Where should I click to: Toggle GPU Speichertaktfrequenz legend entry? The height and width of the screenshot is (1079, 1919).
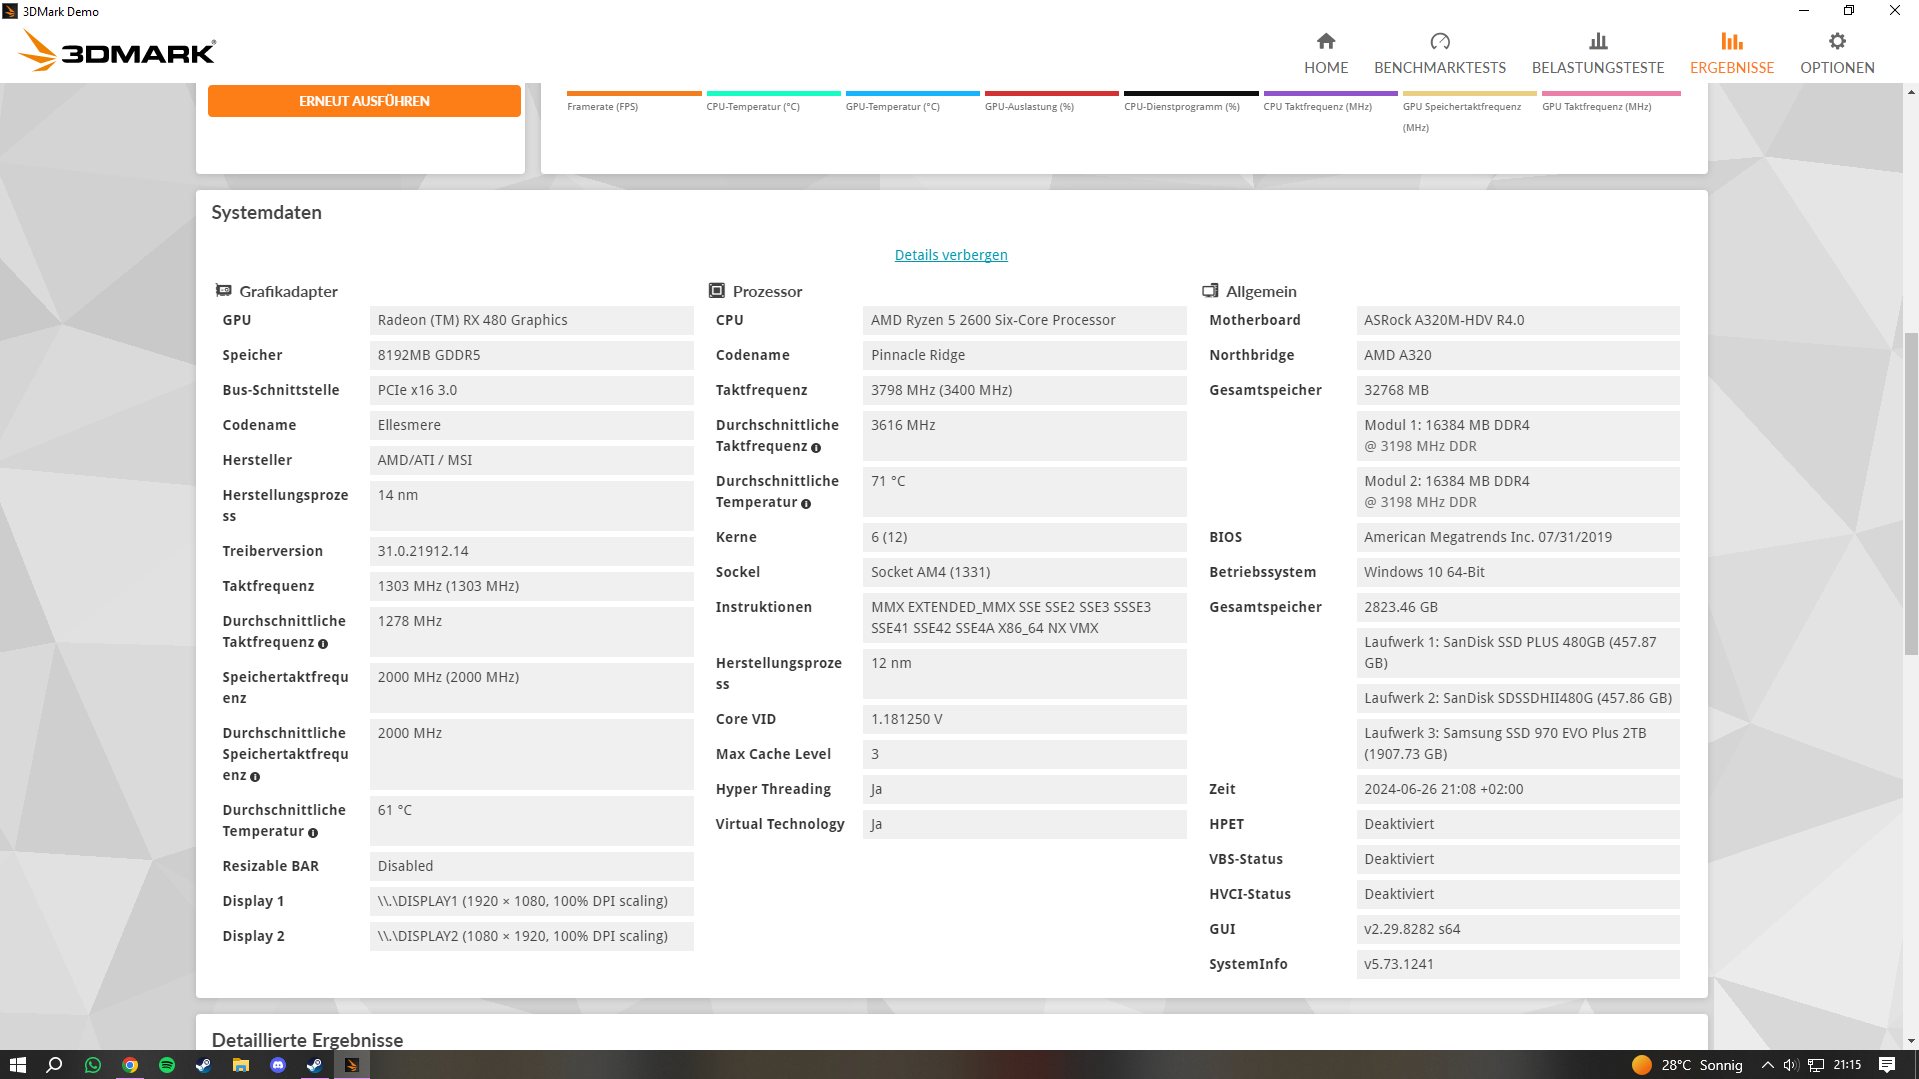tap(1469, 111)
